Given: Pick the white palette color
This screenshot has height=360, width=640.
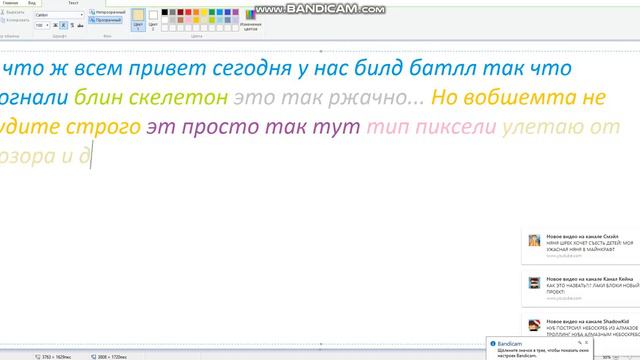Looking at the screenshot, I should [164, 20].
